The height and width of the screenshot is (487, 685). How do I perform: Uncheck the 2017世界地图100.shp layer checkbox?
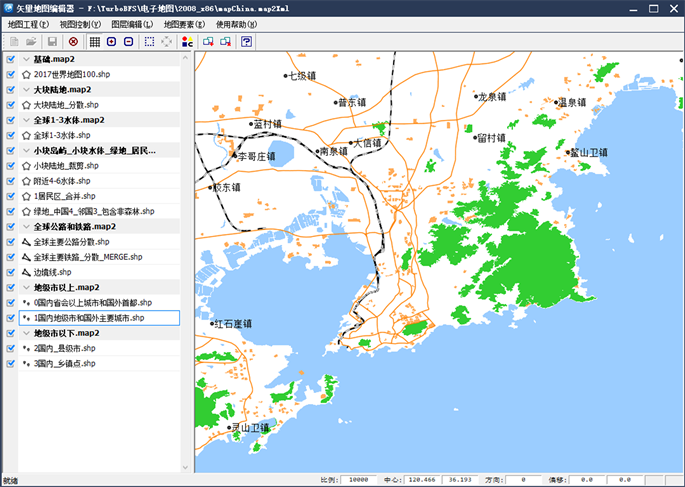10,74
